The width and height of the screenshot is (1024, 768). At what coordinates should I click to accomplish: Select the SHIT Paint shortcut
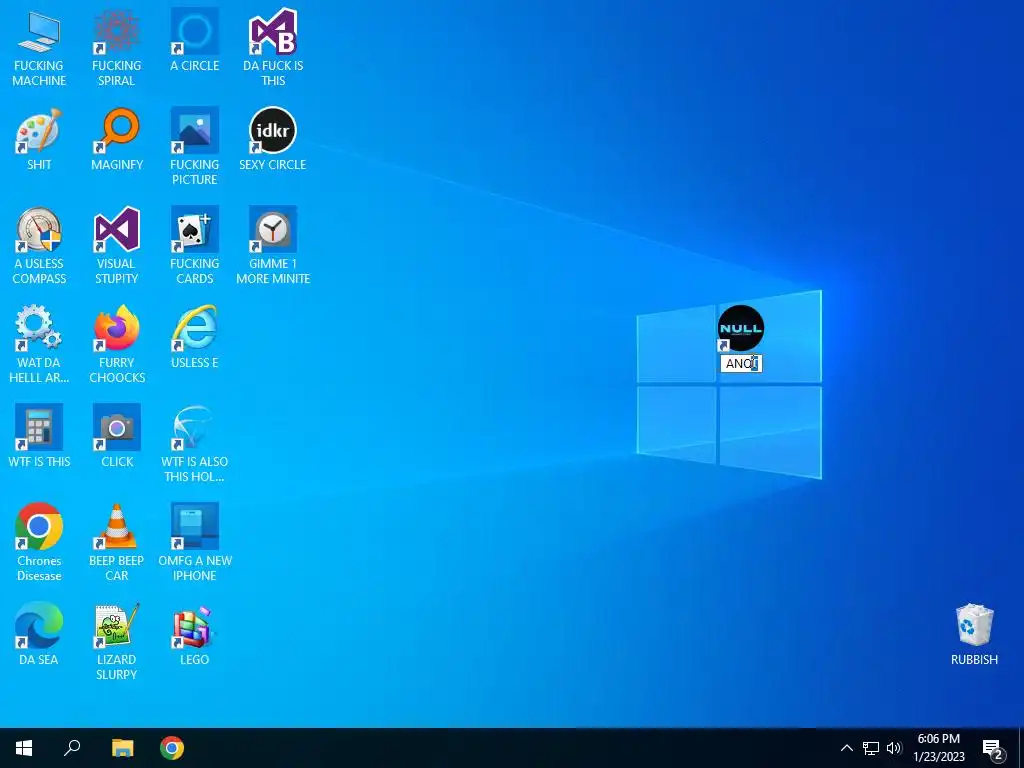(x=39, y=131)
